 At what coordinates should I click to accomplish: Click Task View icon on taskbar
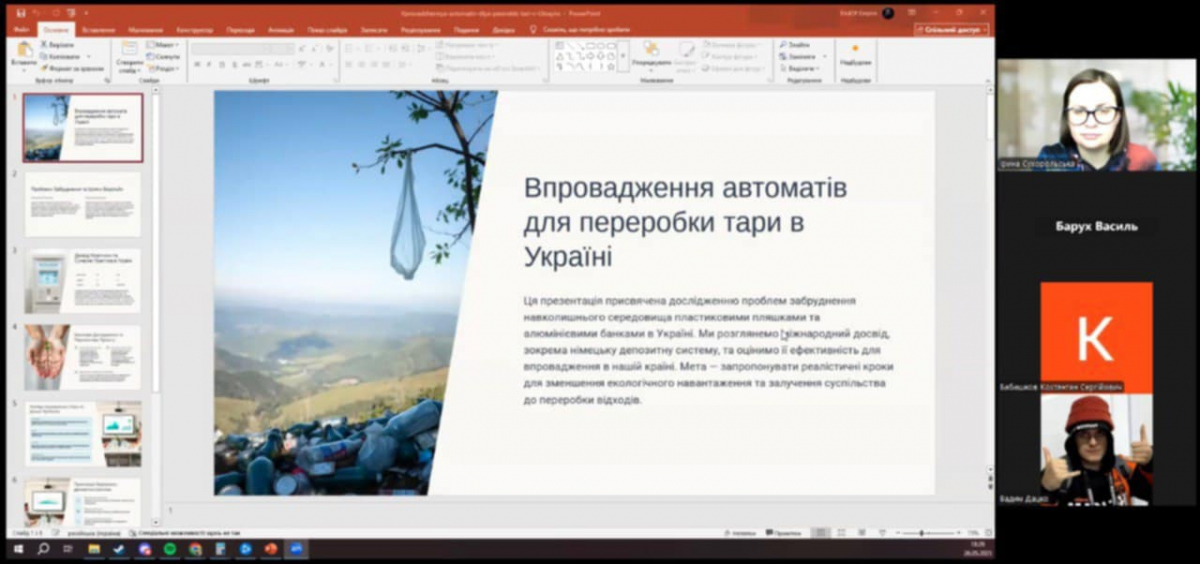68,549
